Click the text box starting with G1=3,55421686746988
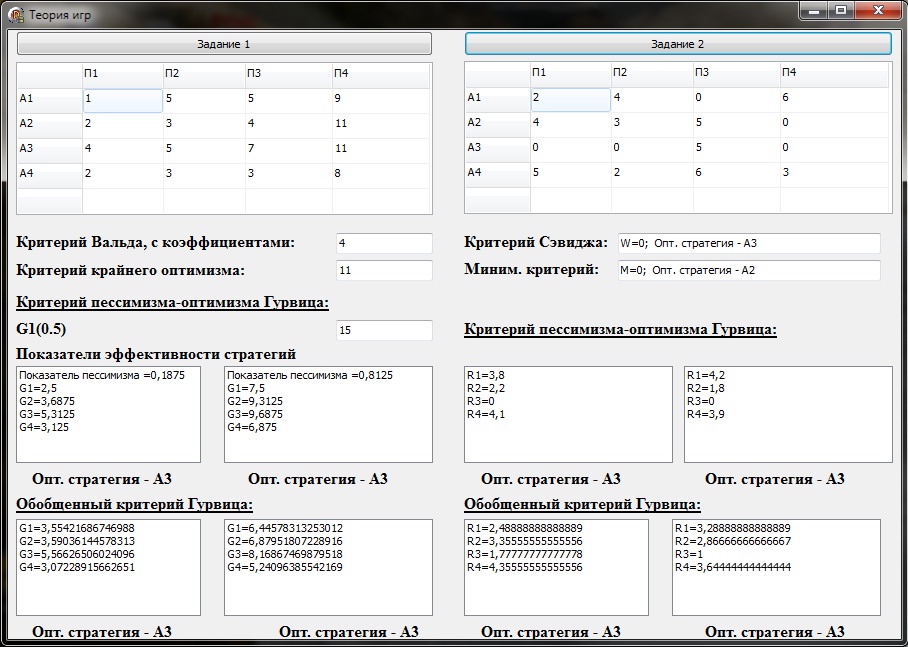The width and height of the screenshot is (908, 647). click(108, 567)
